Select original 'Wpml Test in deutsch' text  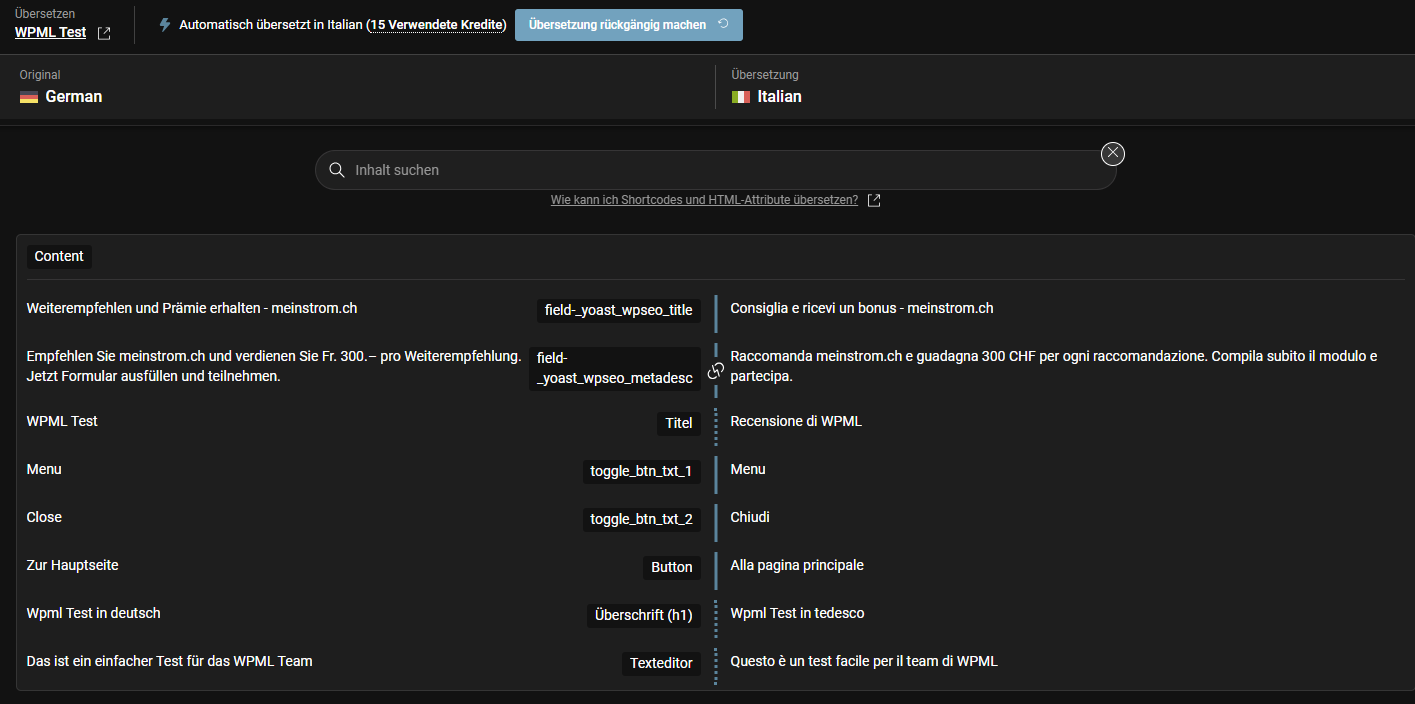click(x=94, y=613)
